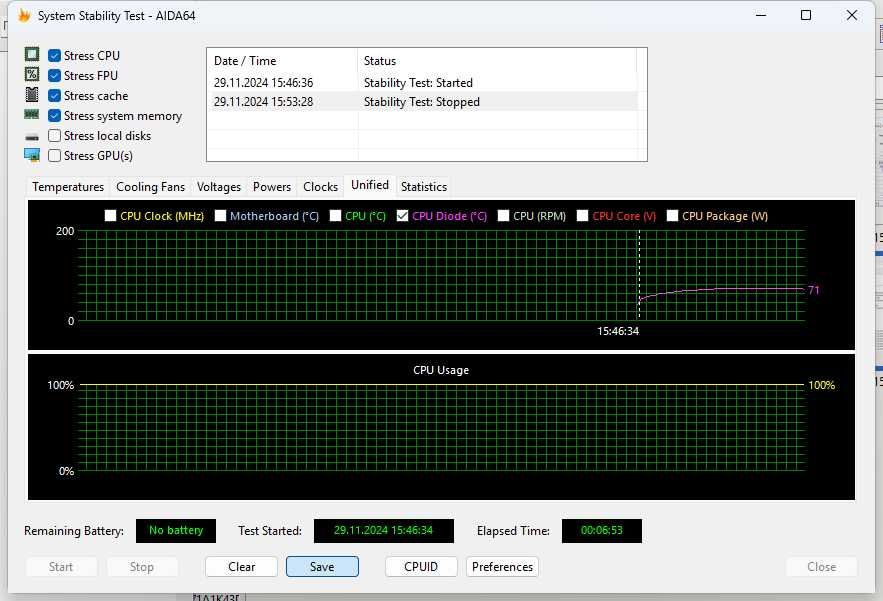Switch to the Temperatures tab
This screenshot has height=601, width=883.
click(68, 186)
